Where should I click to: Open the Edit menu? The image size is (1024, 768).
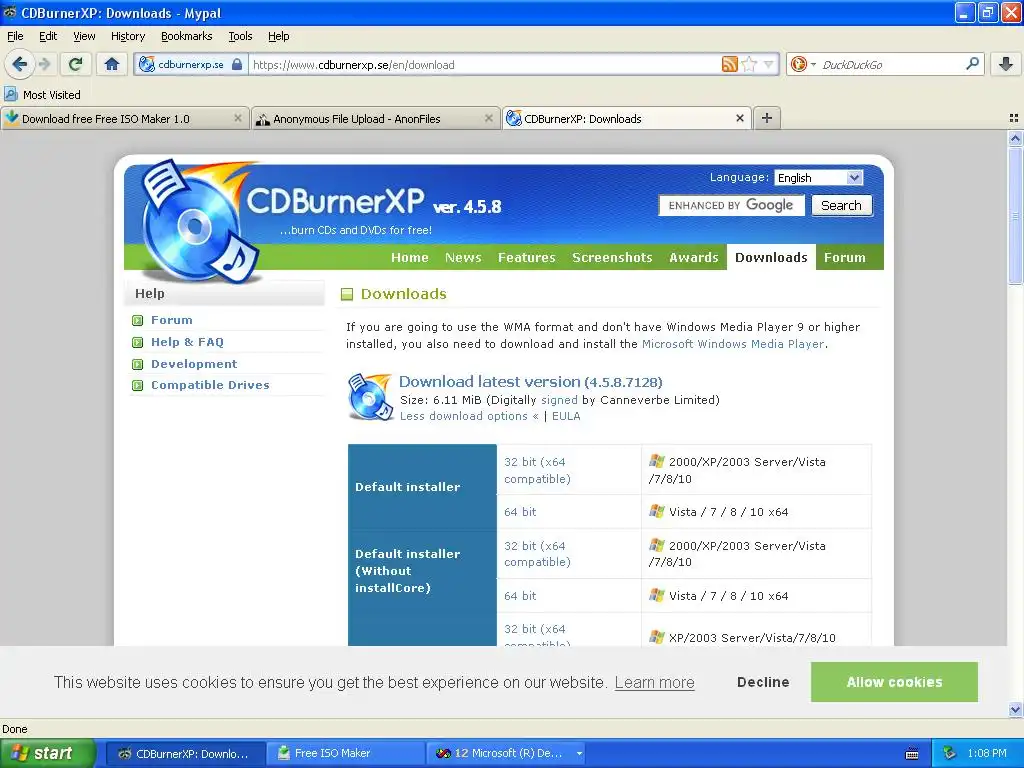click(x=48, y=36)
